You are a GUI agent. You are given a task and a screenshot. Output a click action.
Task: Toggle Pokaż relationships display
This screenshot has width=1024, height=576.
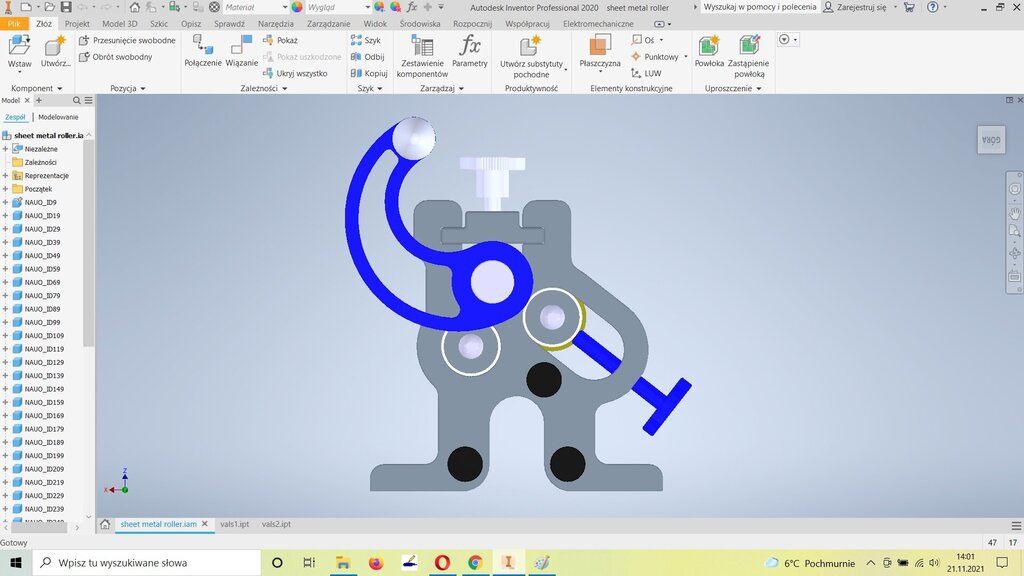click(280, 41)
